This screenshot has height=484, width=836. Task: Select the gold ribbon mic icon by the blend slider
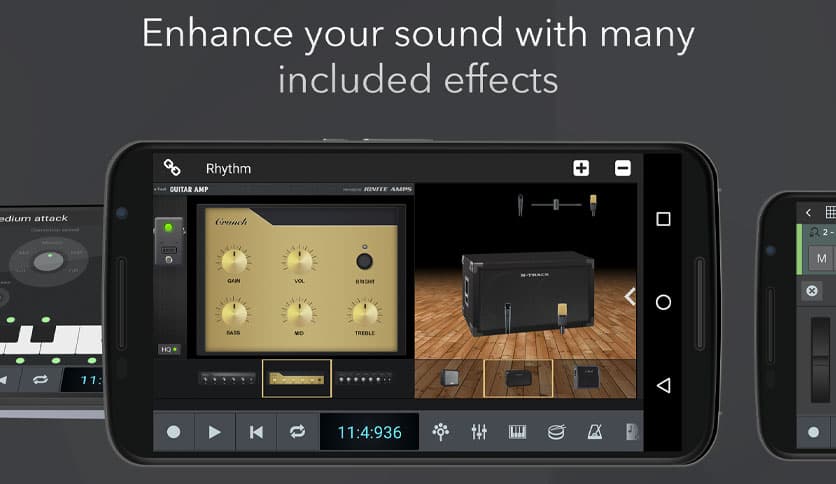click(593, 205)
